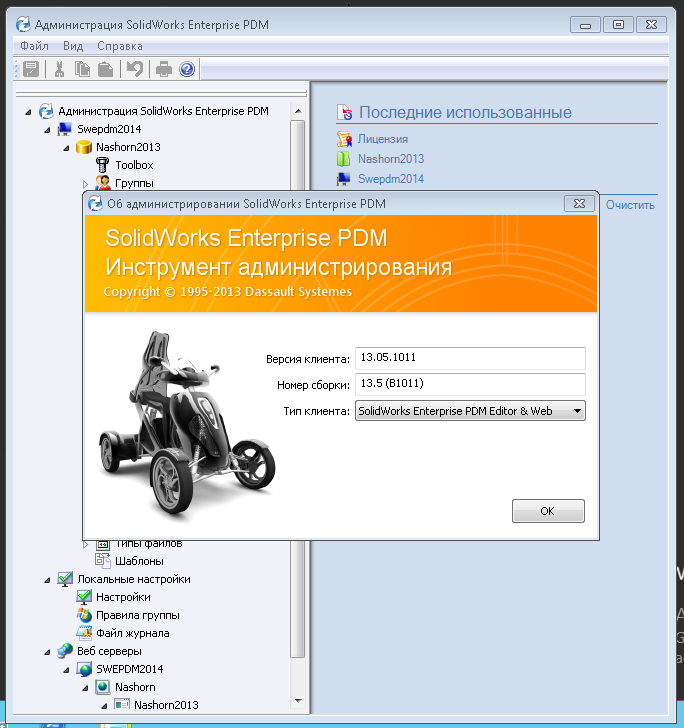The height and width of the screenshot is (728, 684).
Task: Click the Swepdm2014 computer icon in recent list
Action: click(x=344, y=179)
